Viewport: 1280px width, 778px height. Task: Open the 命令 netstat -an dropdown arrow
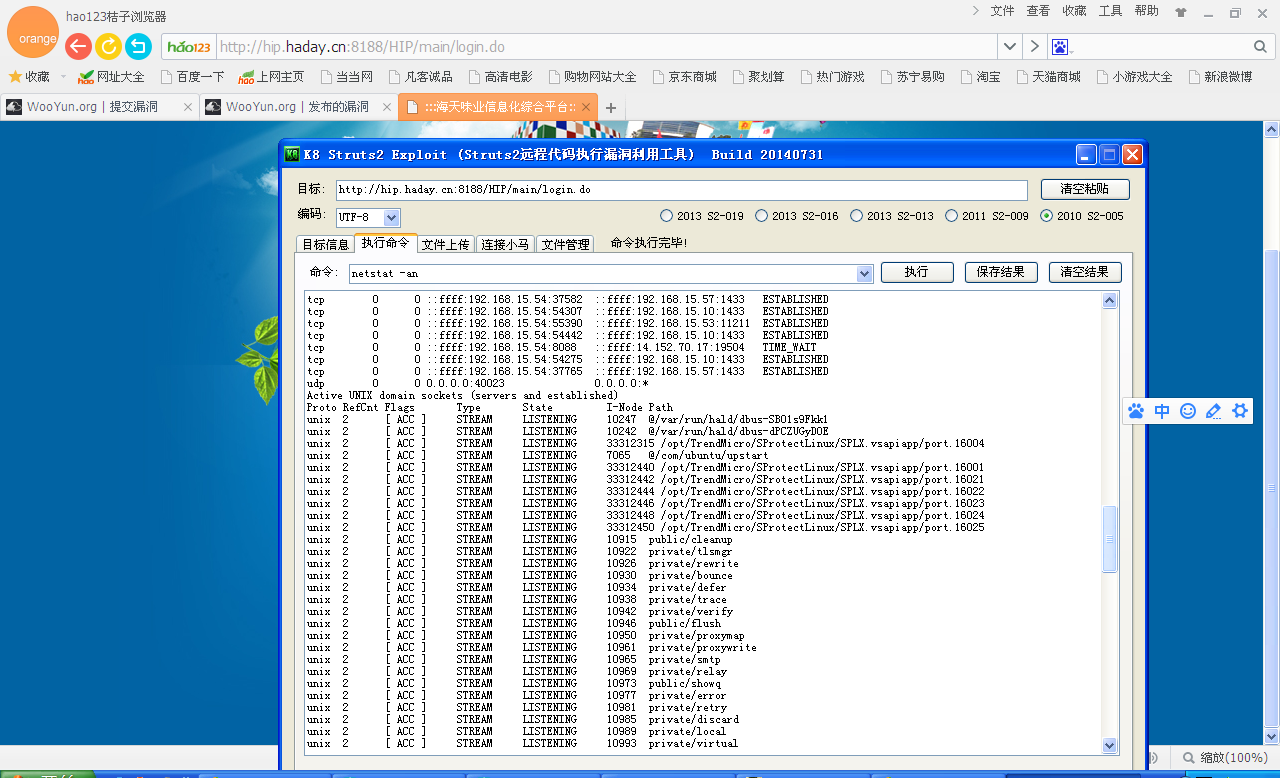[x=865, y=273]
